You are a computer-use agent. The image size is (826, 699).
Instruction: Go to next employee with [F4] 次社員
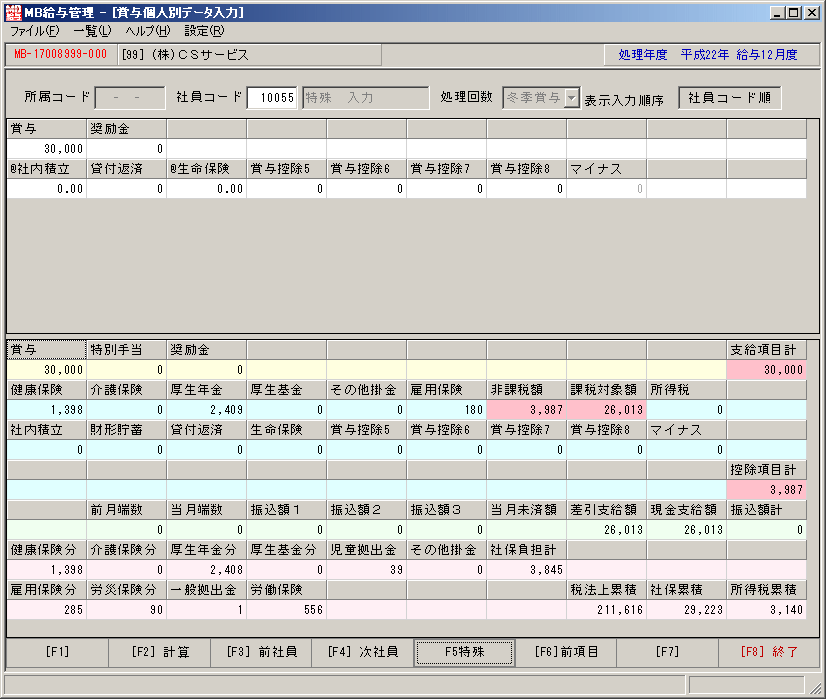point(363,652)
